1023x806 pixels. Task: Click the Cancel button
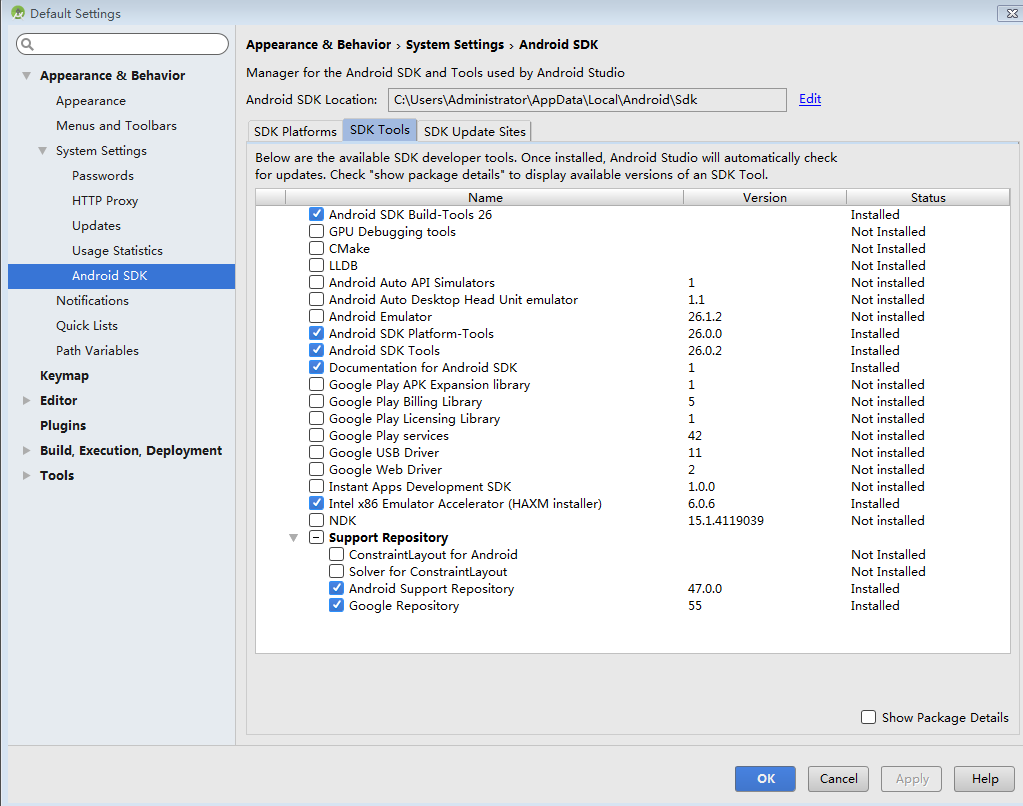pyautogui.click(x=838, y=779)
